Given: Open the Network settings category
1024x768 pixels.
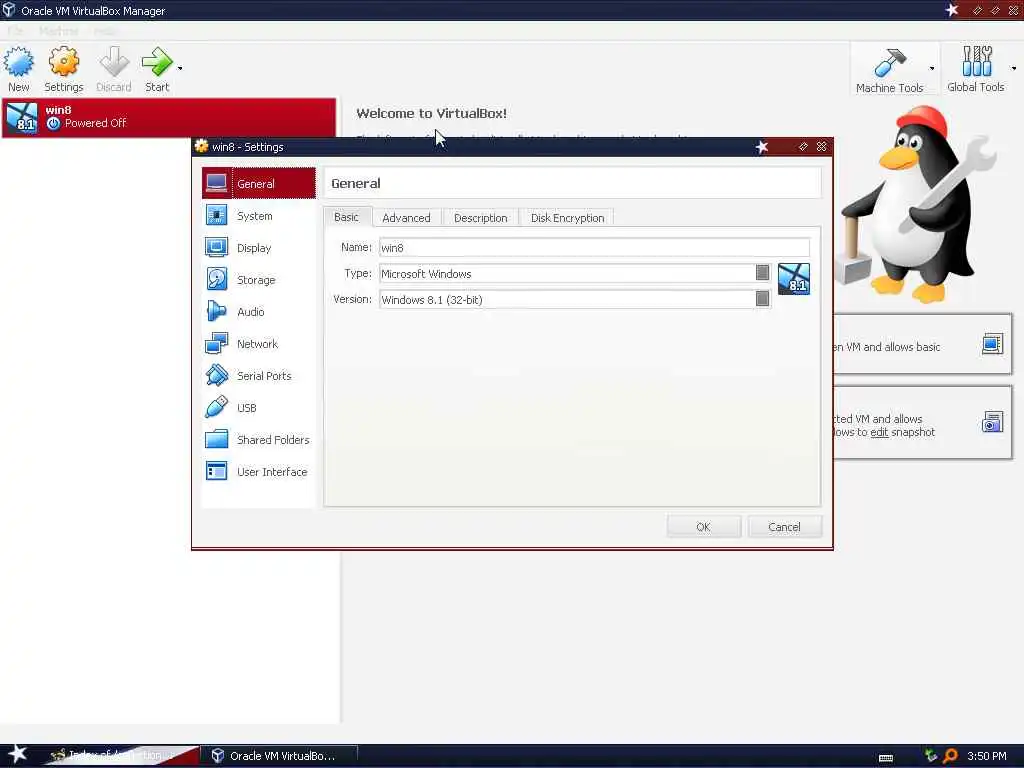Looking at the screenshot, I should tap(259, 344).
